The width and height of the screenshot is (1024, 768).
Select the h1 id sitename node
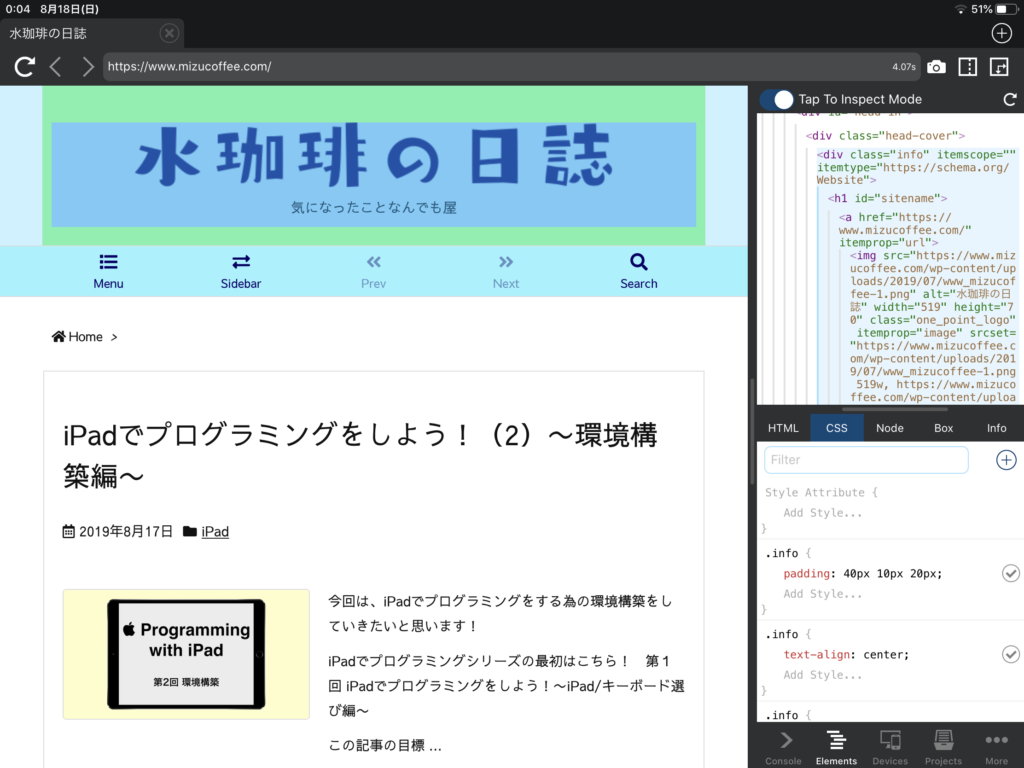click(887, 199)
